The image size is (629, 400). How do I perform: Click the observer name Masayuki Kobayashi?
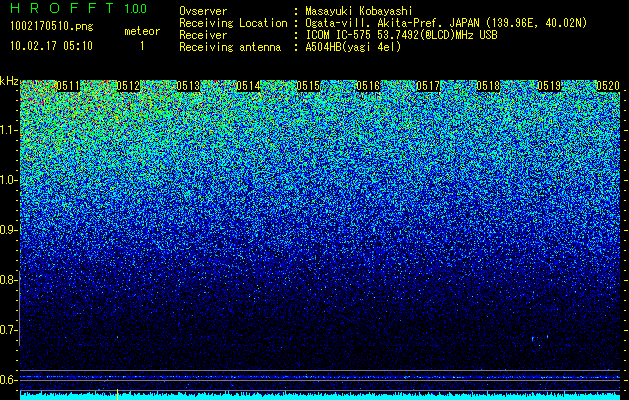(359, 11)
